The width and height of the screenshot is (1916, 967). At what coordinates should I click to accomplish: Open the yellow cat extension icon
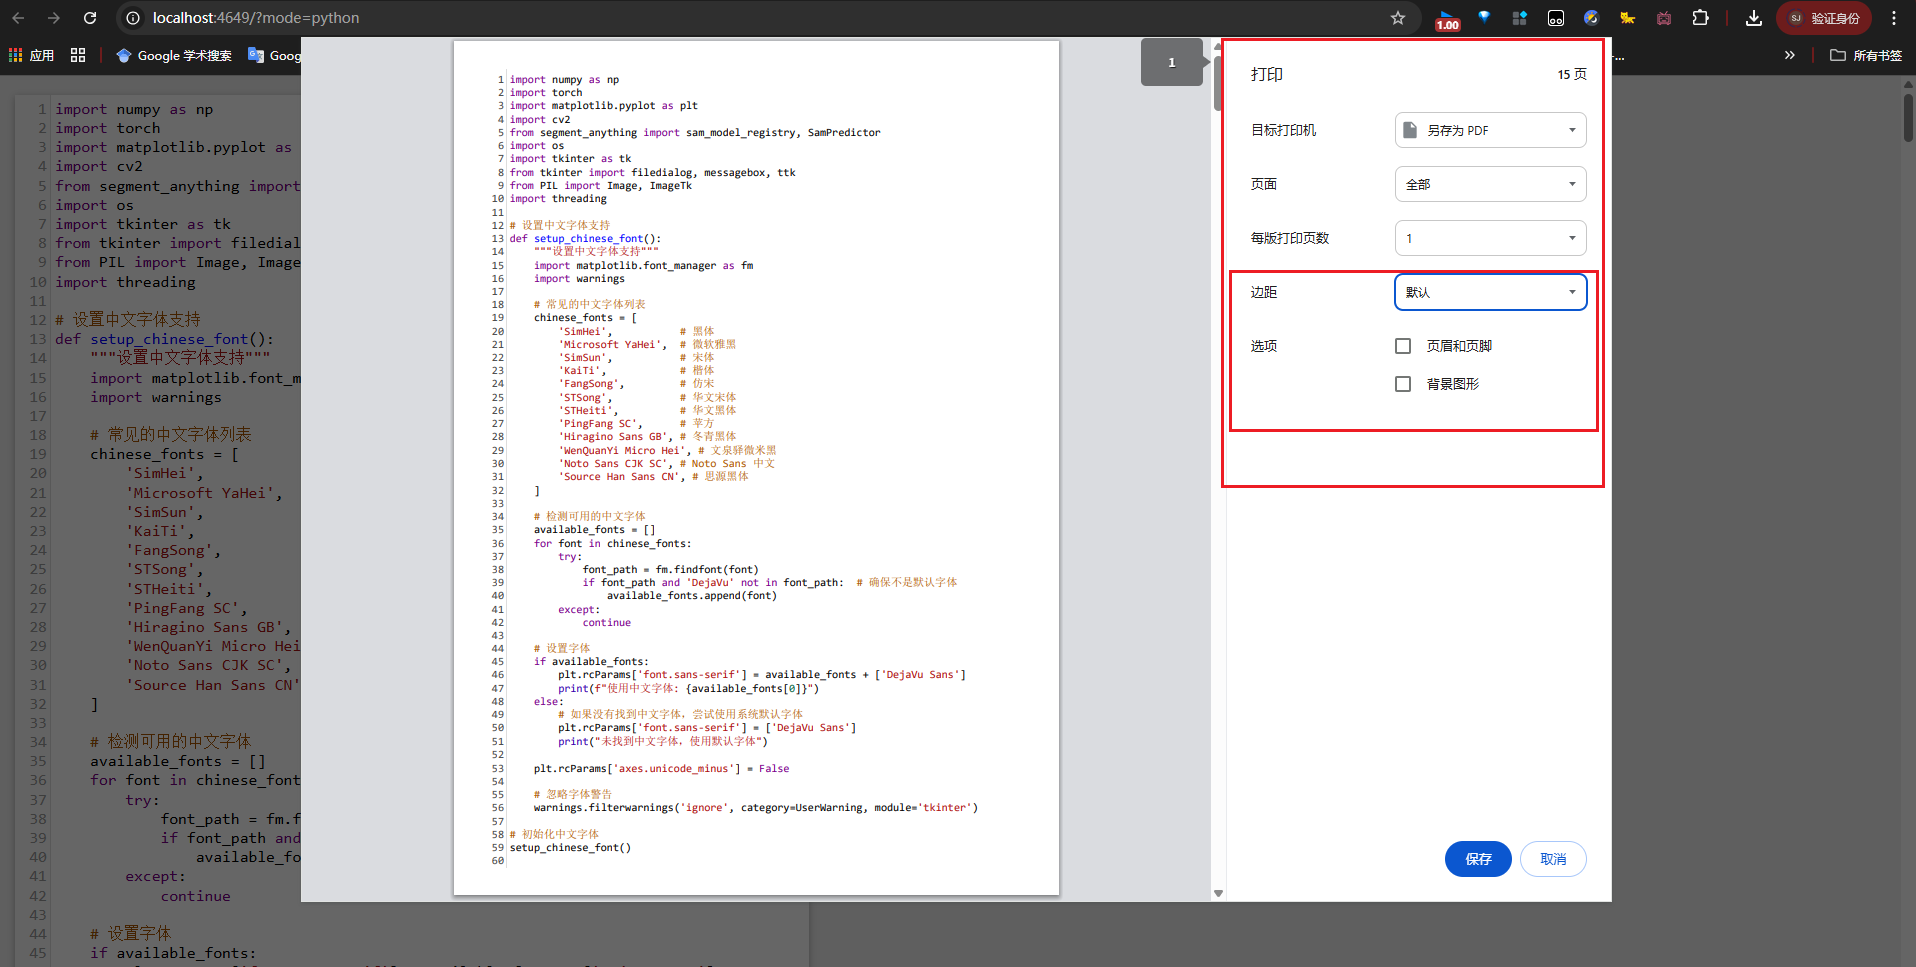[x=1628, y=18]
